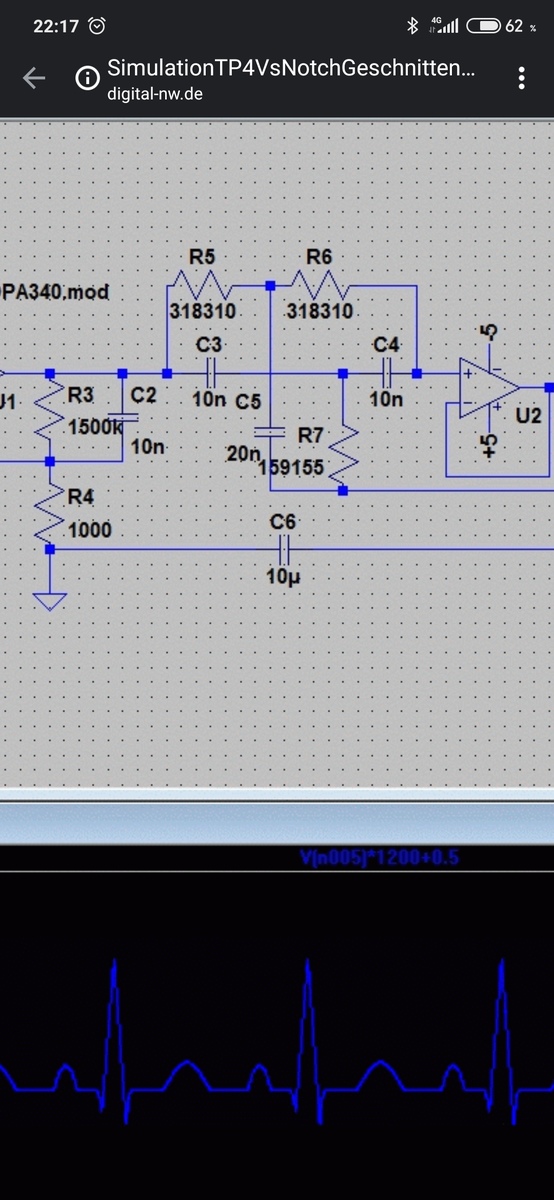Click trace label V[n005]*1200+0.5
This screenshot has height=1200, width=554.
pos(379,857)
